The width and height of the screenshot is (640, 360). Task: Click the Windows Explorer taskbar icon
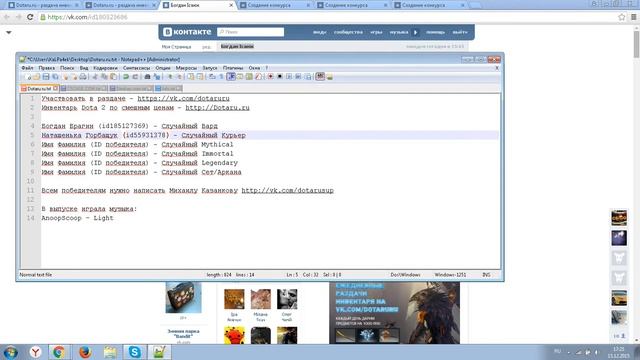(x=110, y=352)
